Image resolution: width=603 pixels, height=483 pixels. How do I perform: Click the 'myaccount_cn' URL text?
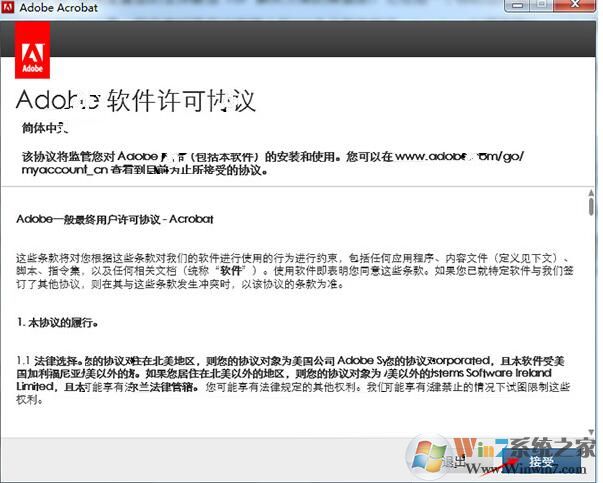pos(65,170)
